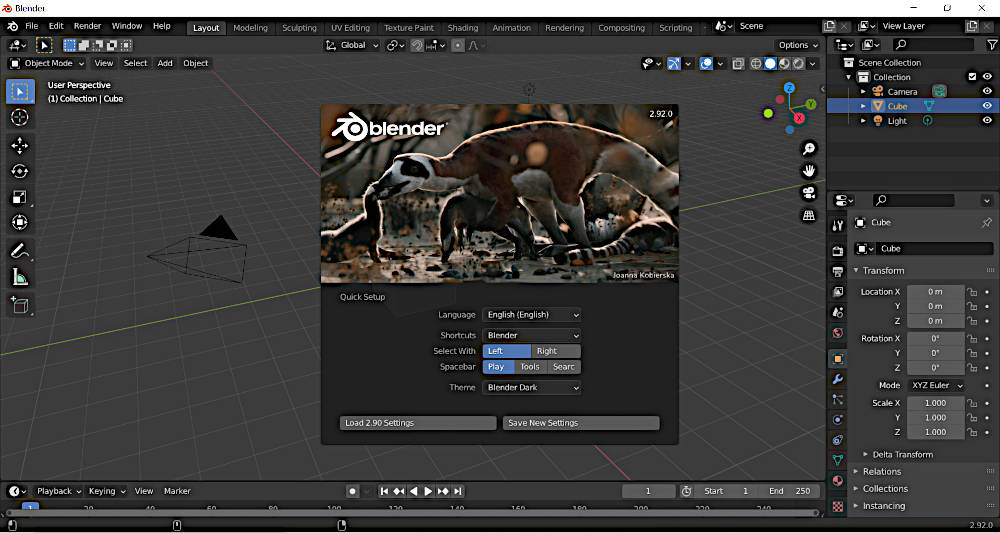Toggle visibility of Light object

(x=986, y=120)
